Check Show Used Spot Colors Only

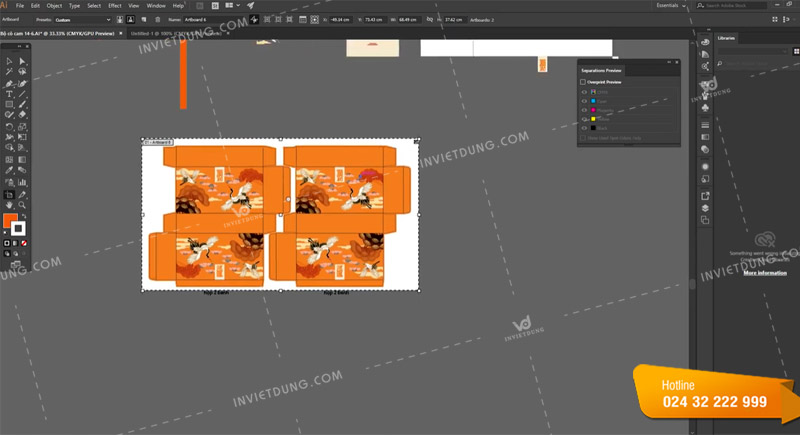(x=583, y=138)
